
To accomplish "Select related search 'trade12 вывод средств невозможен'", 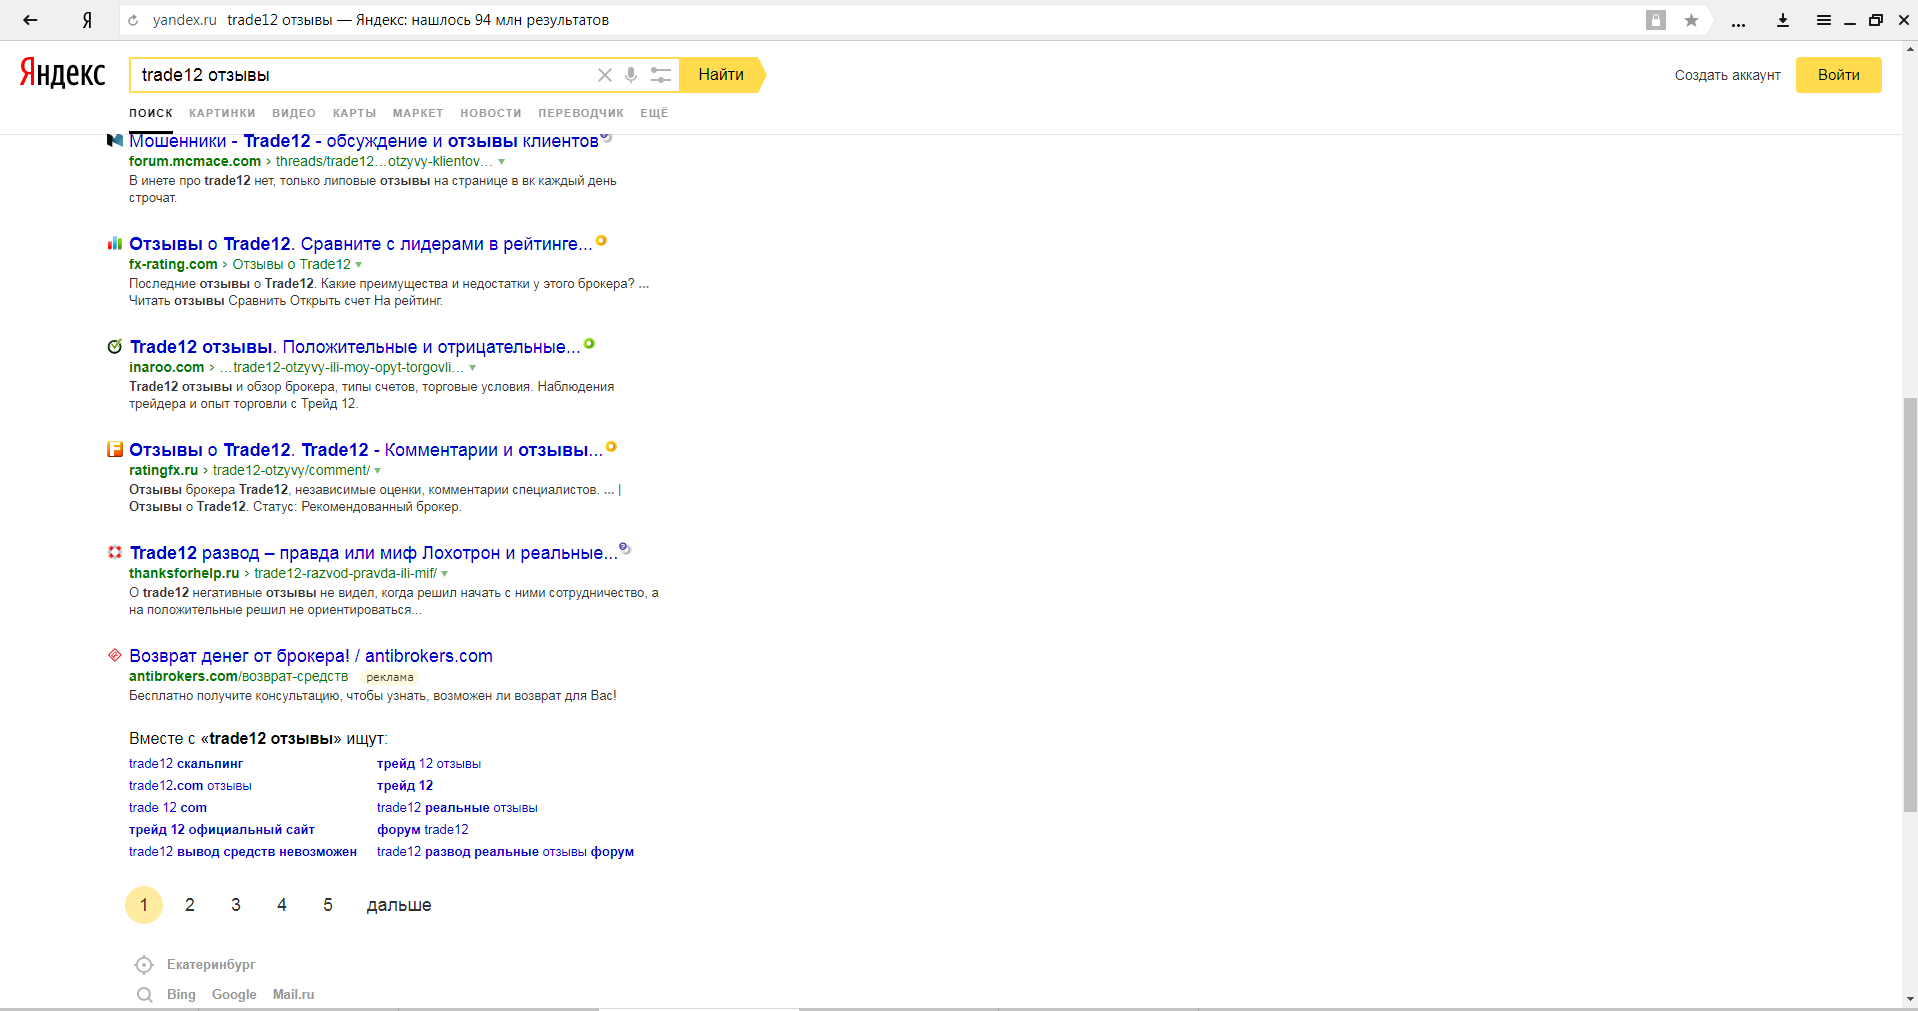I will (x=243, y=852).
